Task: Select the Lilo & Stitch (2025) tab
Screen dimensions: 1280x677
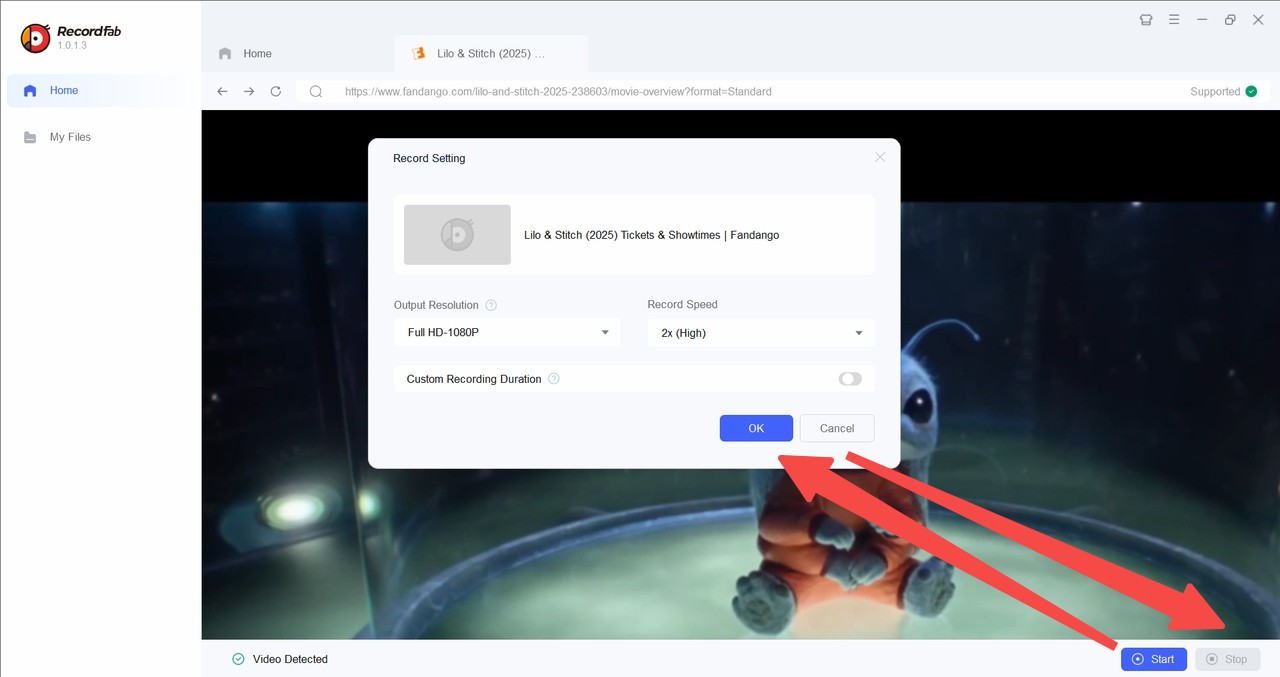Action: pos(491,54)
